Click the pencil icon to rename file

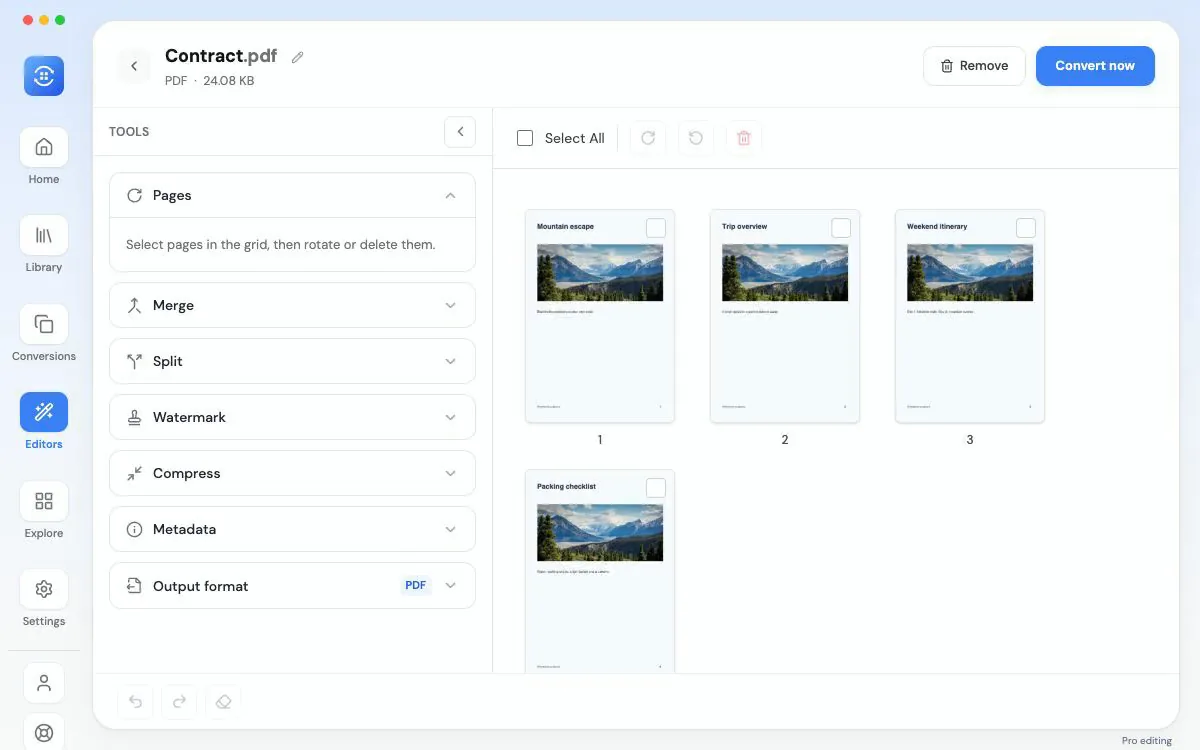click(297, 57)
